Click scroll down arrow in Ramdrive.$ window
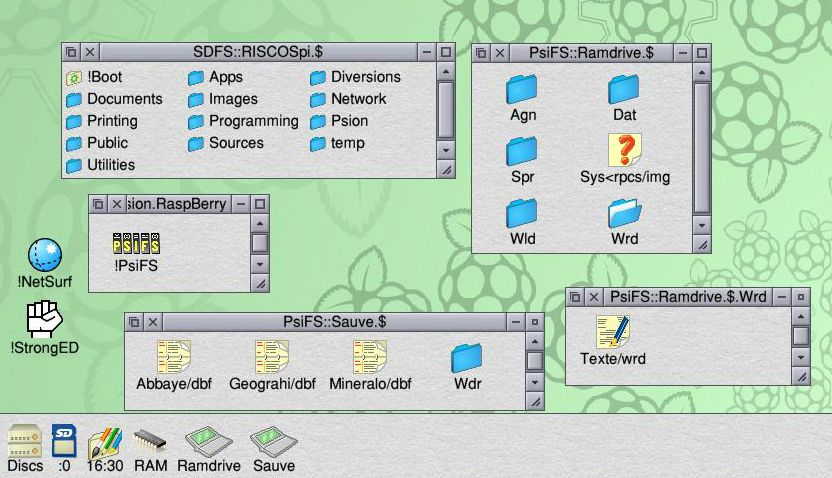The width and height of the screenshot is (832, 478). pyautogui.click(x=701, y=225)
